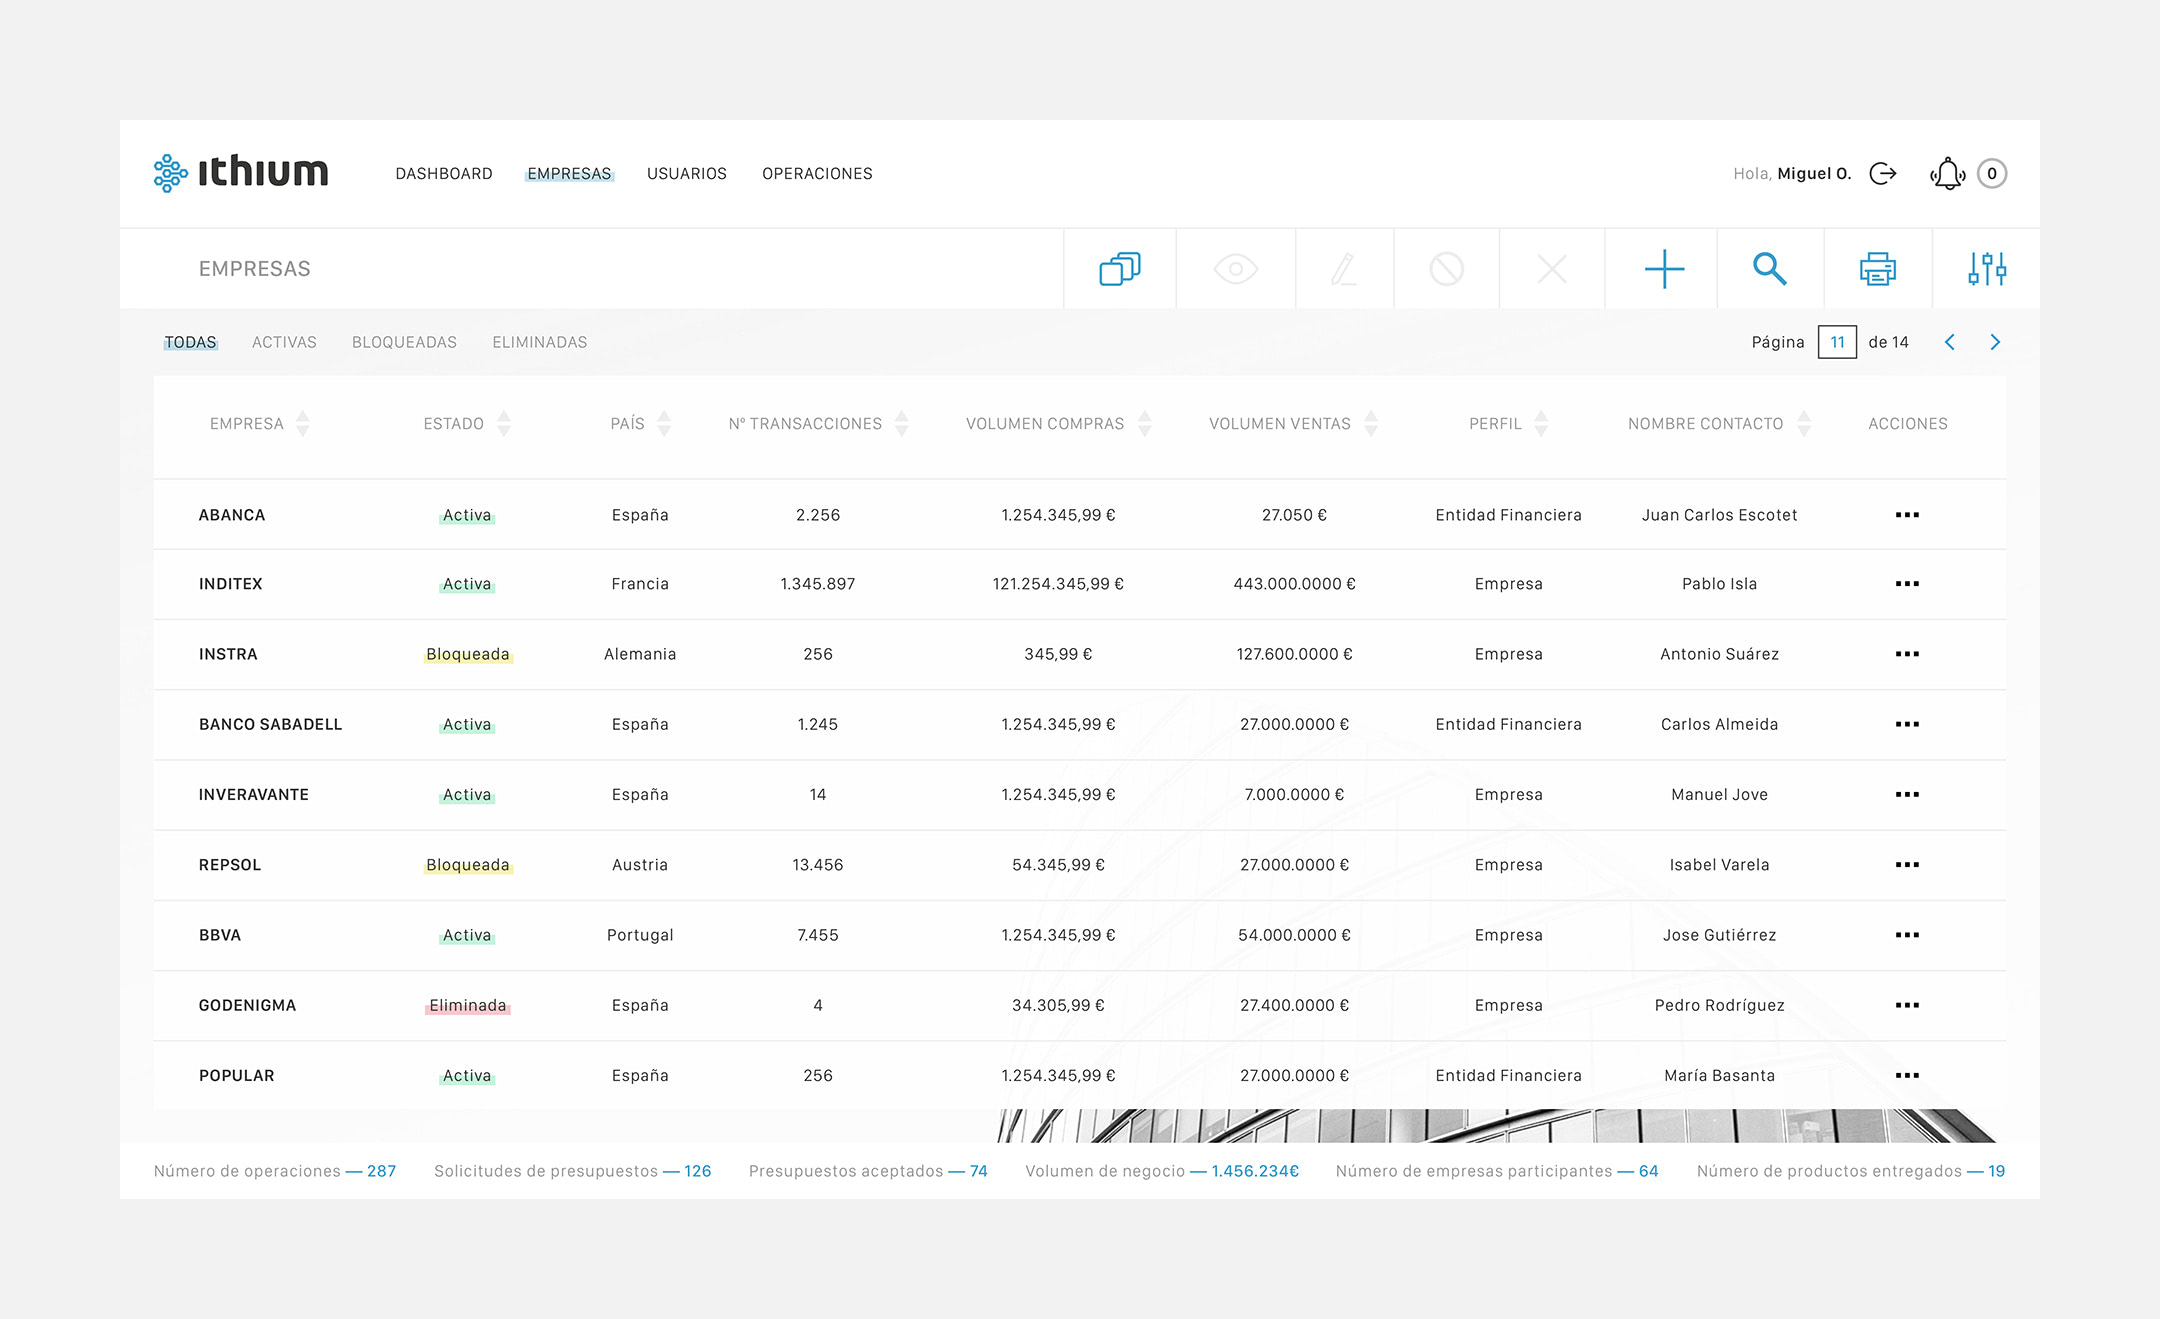The width and height of the screenshot is (2160, 1319).
Task: Click the eye view toolbar icon
Action: [1236, 269]
